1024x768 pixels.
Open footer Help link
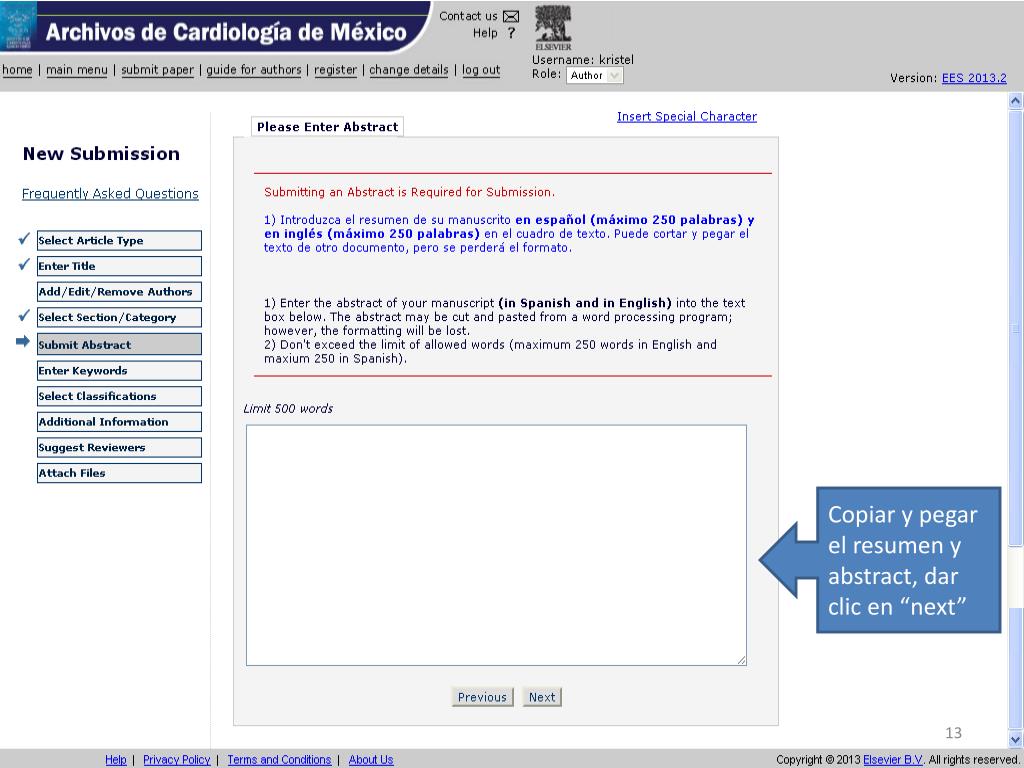point(116,760)
